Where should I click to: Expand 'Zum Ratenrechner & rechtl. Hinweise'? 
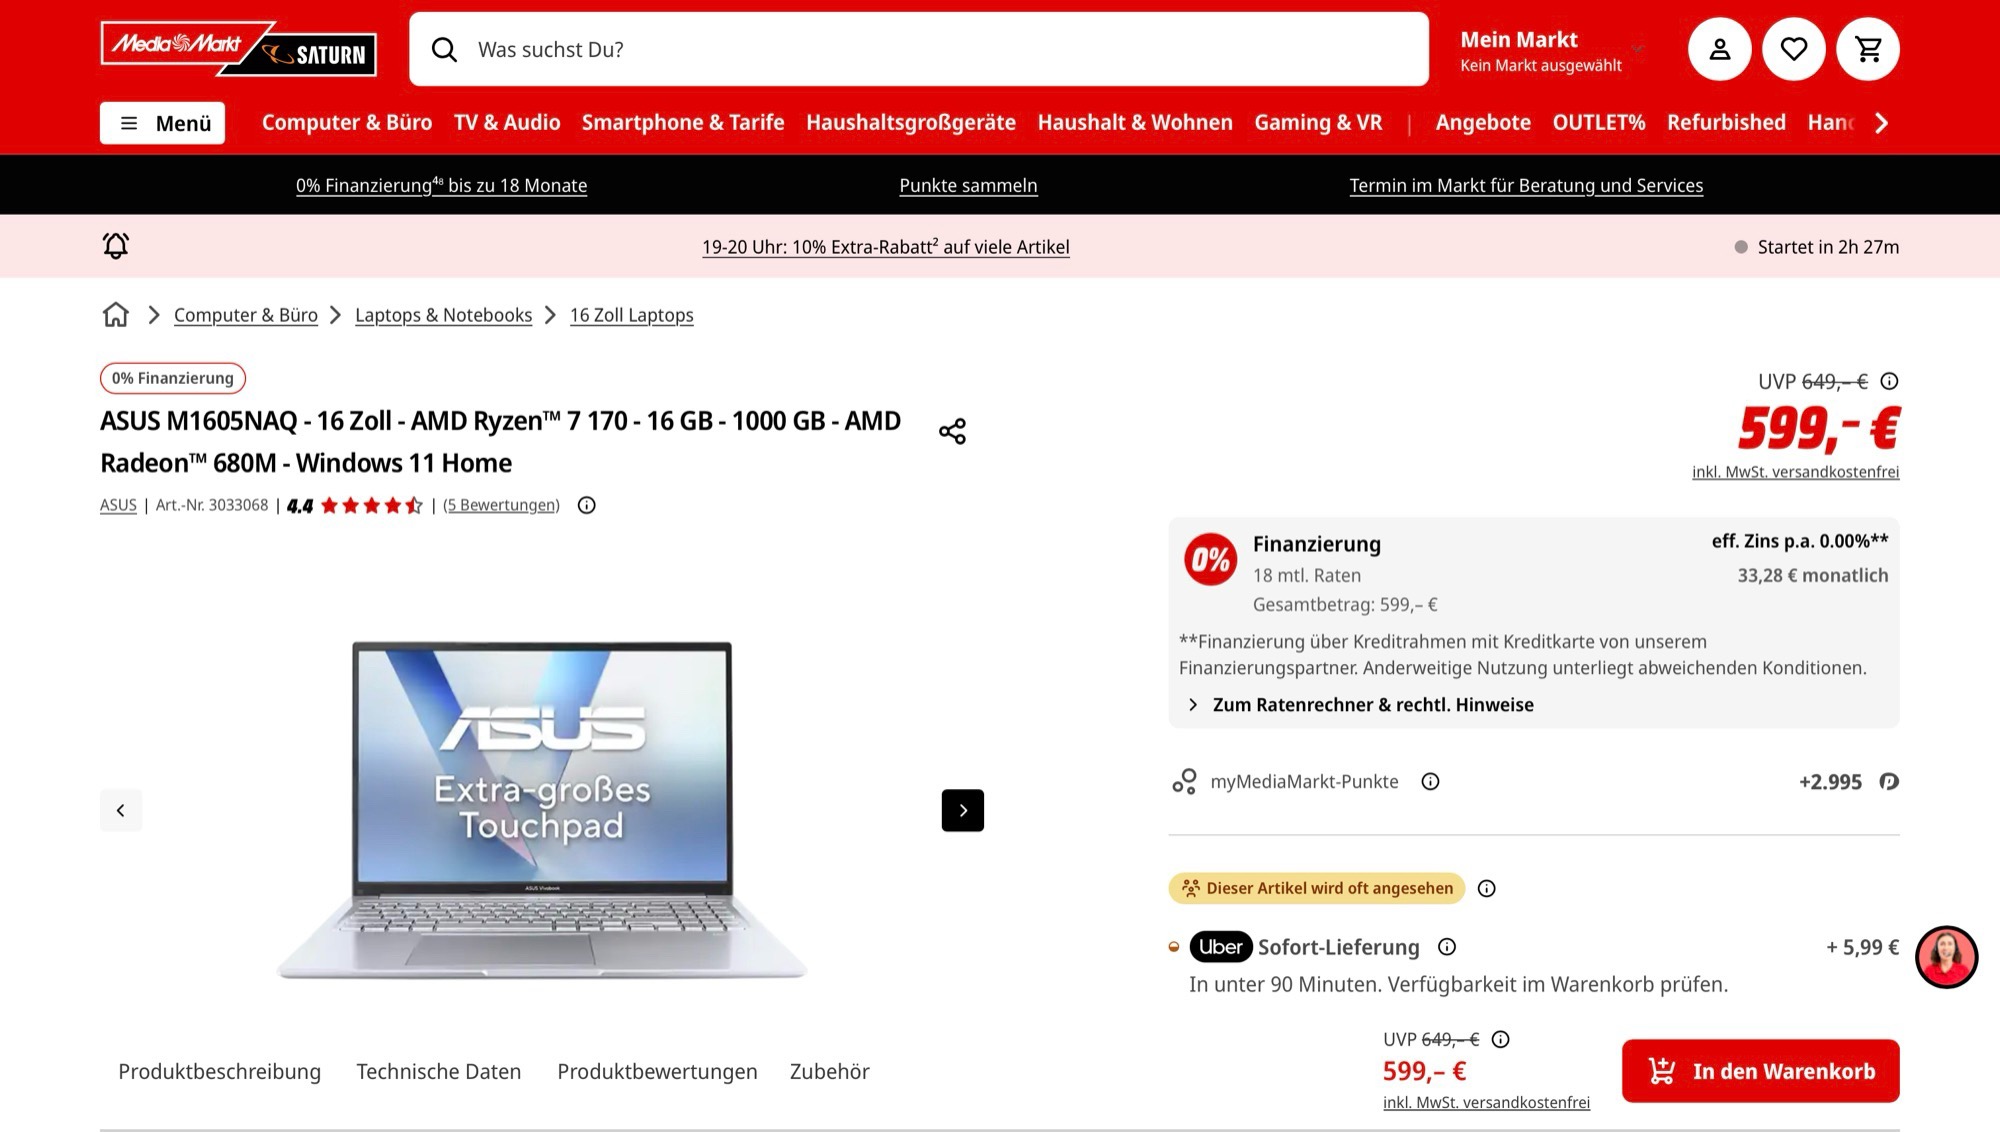1361,705
